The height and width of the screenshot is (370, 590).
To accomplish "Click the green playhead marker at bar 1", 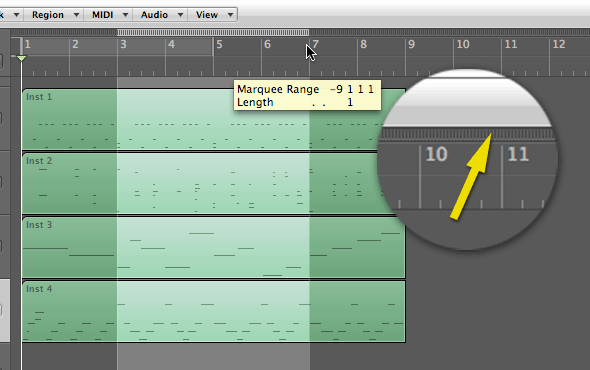I will [21, 58].
